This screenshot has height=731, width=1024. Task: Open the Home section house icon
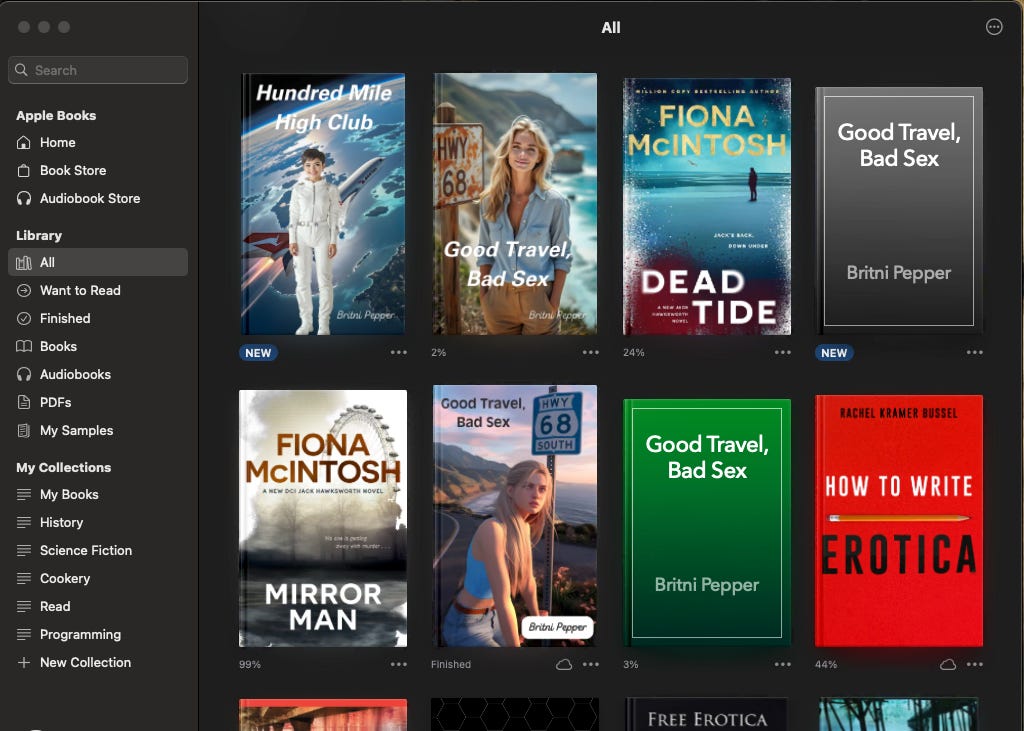24,142
